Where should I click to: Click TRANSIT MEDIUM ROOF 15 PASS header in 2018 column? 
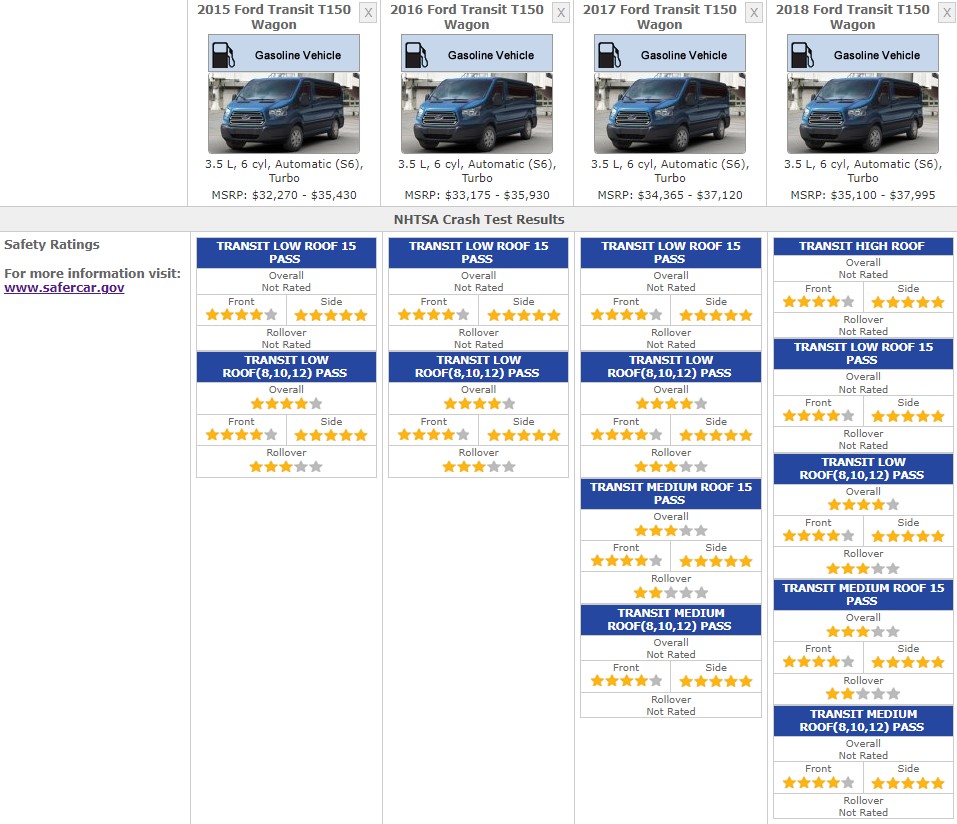(x=862, y=595)
